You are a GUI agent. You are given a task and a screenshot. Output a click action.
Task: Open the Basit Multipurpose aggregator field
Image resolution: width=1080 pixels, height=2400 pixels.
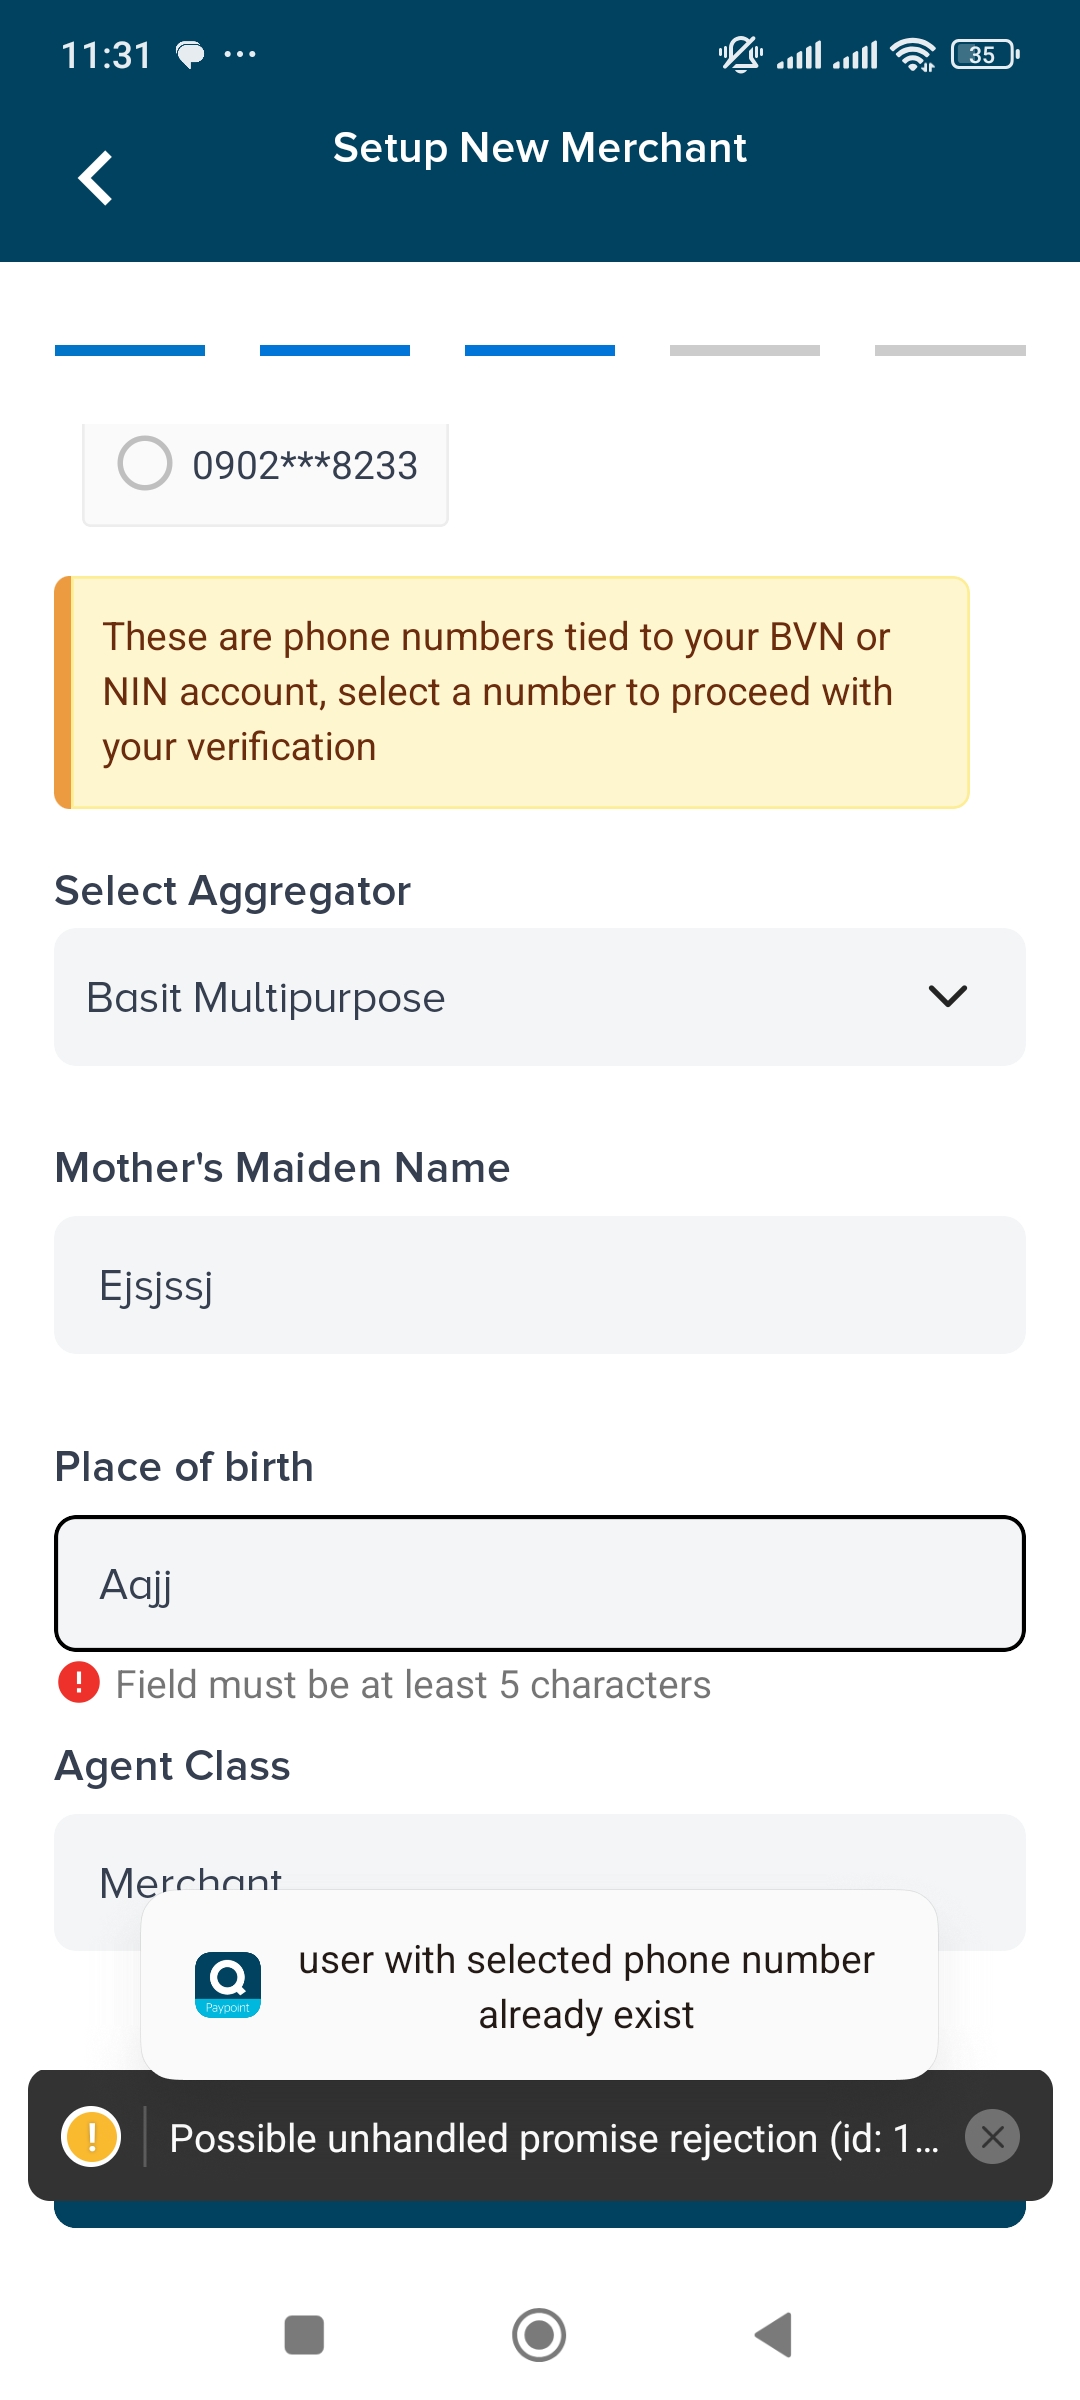point(480,997)
